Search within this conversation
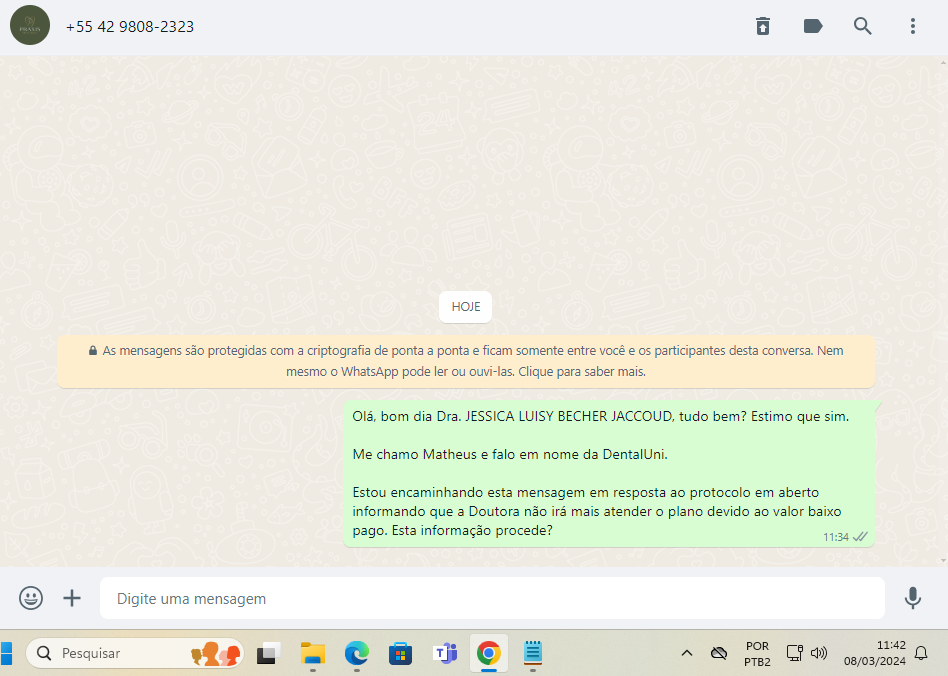This screenshot has width=948, height=676. 863,26
